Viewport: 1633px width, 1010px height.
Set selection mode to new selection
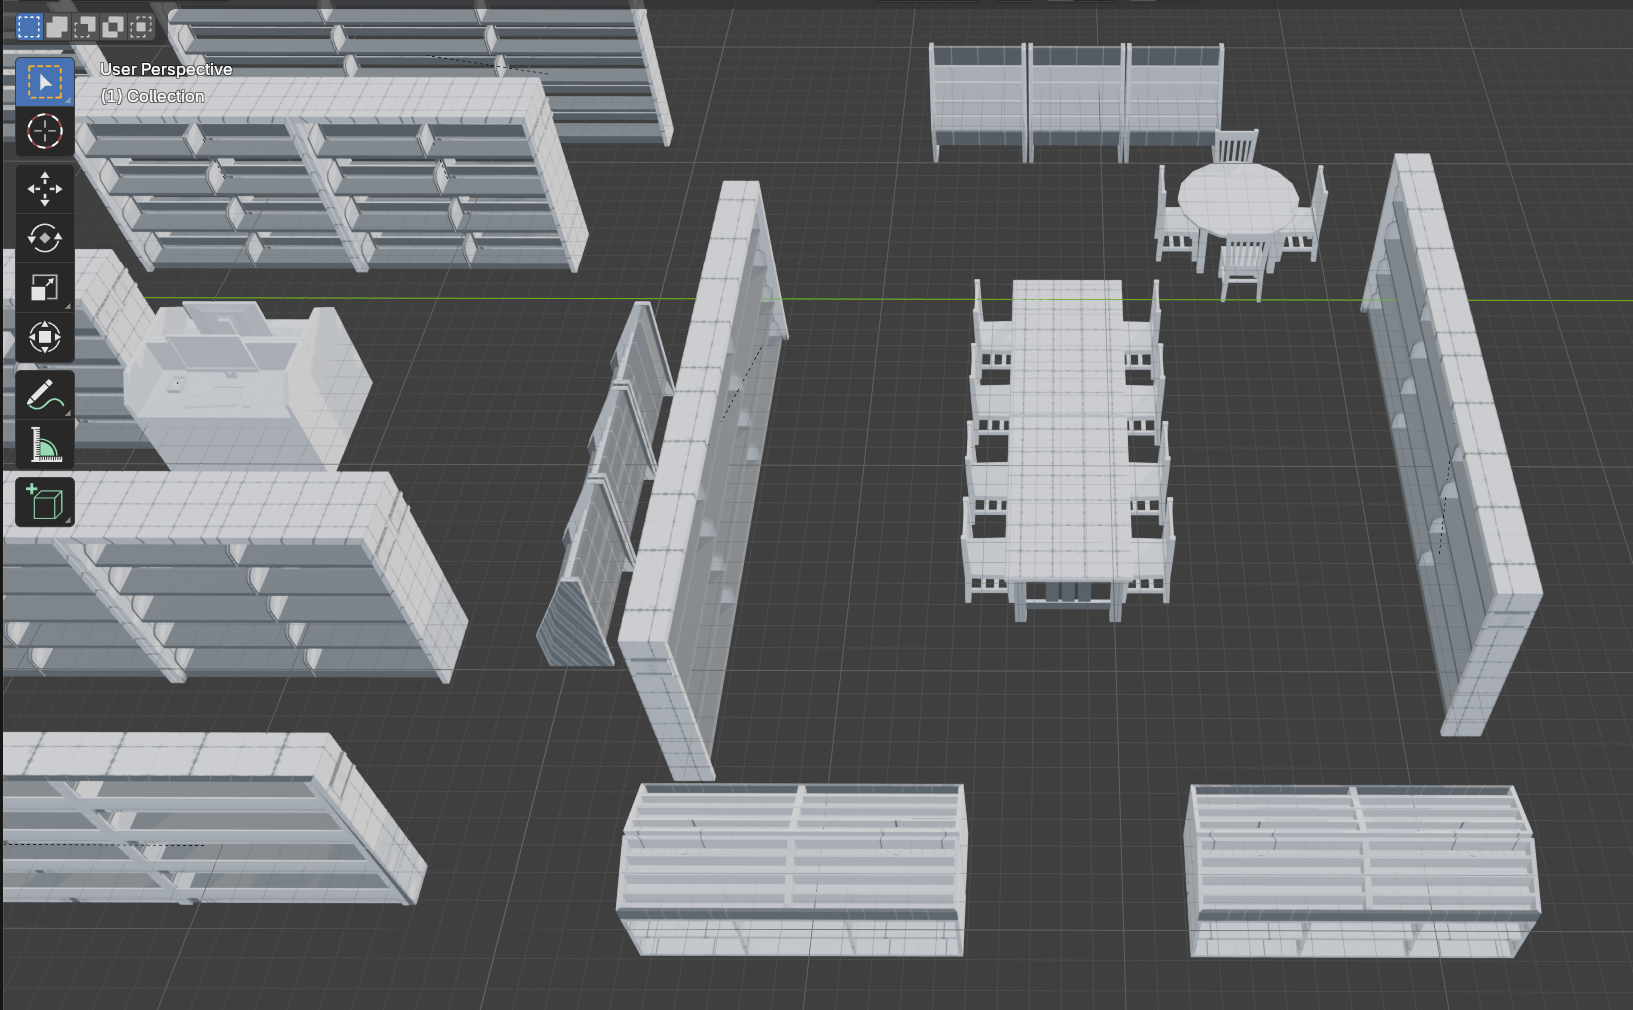(x=29, y=27)
